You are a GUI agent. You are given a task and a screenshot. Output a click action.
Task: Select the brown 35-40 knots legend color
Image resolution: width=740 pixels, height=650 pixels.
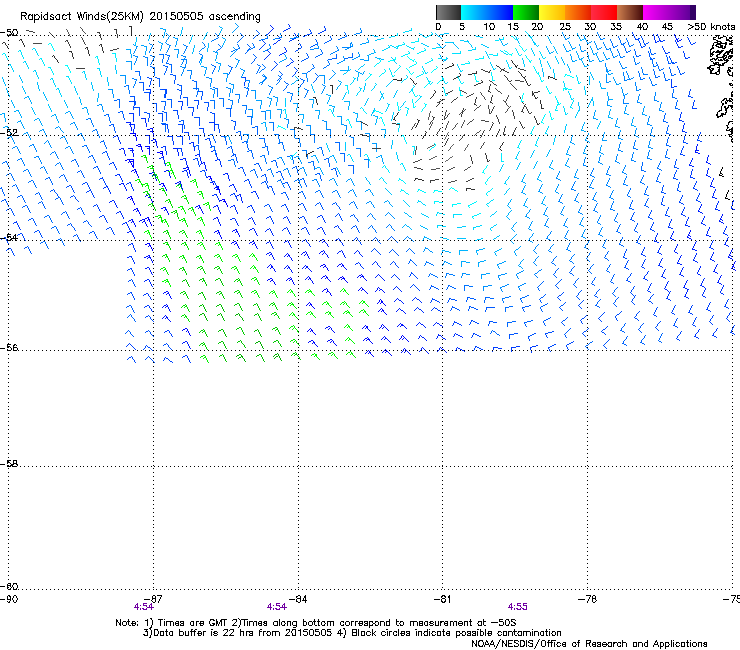point(630,12)
